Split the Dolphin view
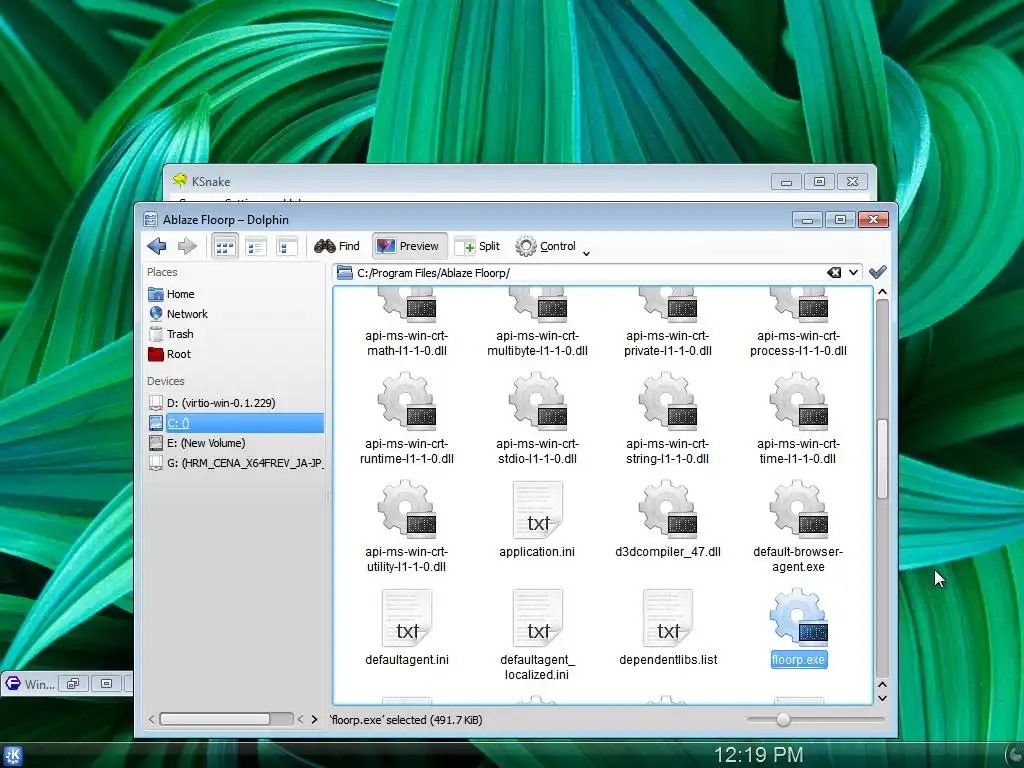Image resolution: width=1024 pixels, height=768 pixels. pos(478,246)
